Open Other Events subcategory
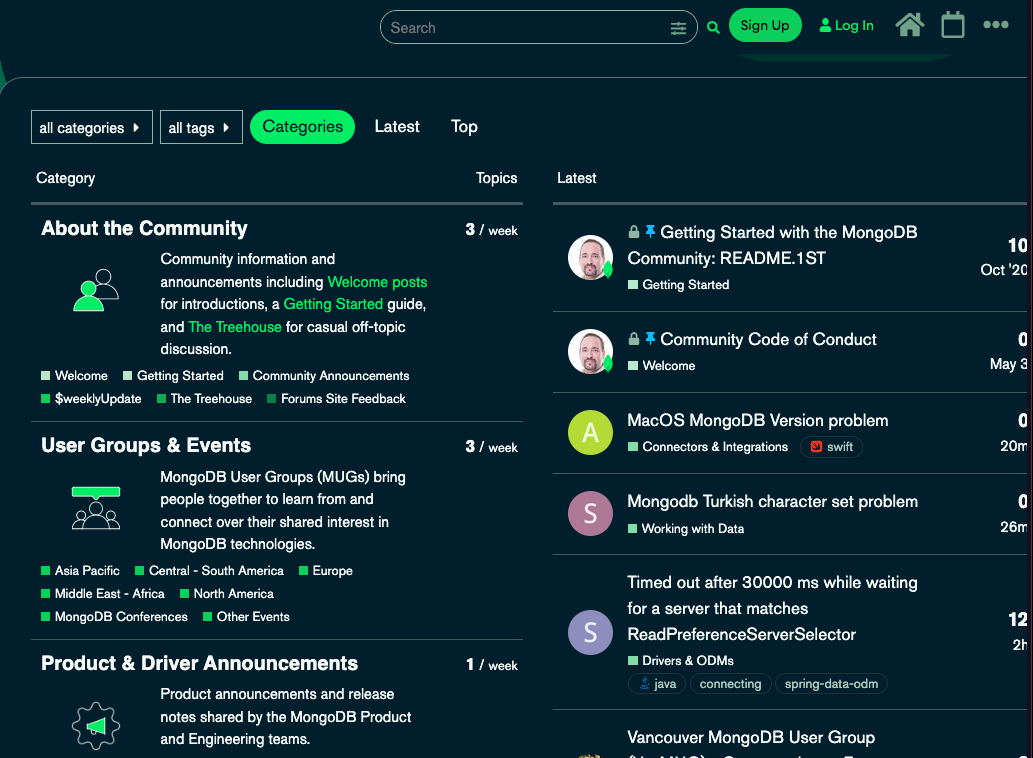Viewport: 1033px width, 758px height. point(246,617)
